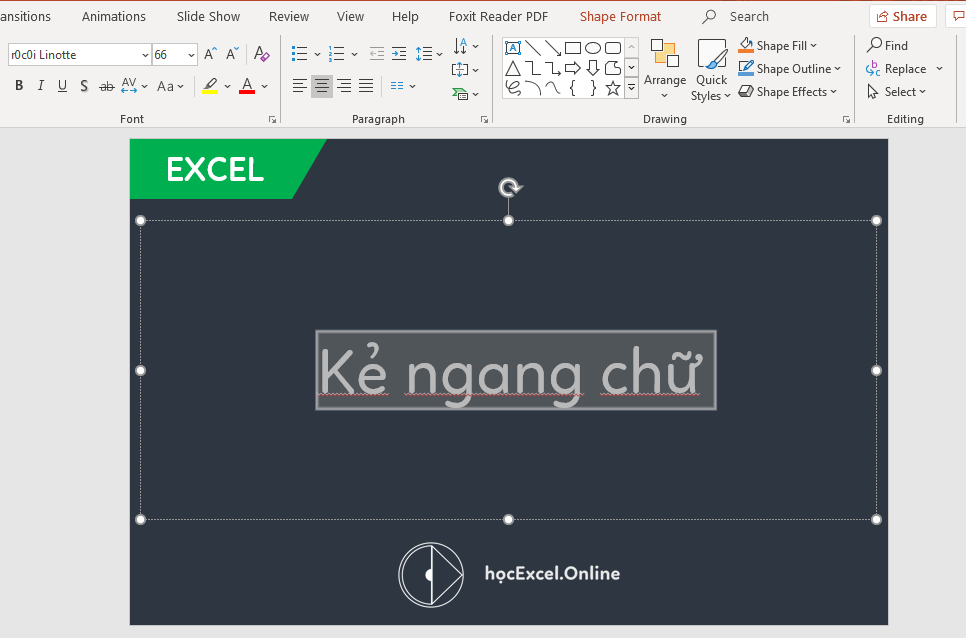Select the Oval shape in the Drawing gallery

pos(594,47)
